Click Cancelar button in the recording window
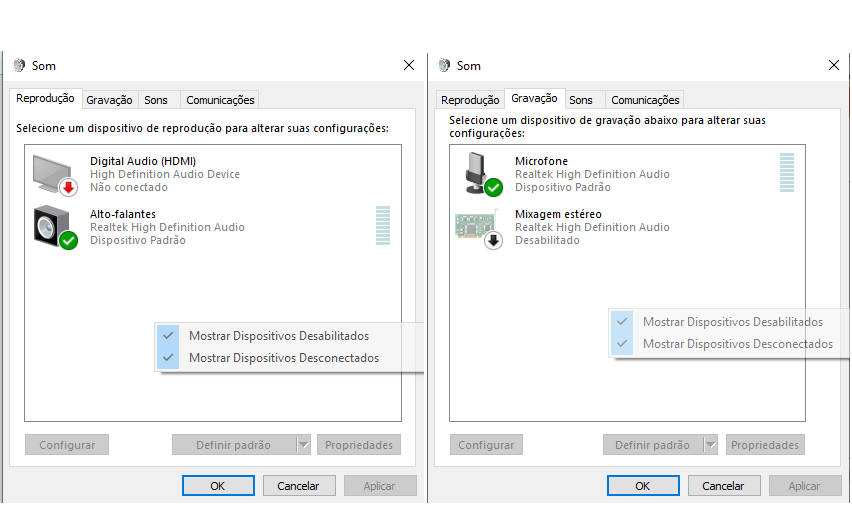This screenshot has width=852, height=508. point(723,486)
